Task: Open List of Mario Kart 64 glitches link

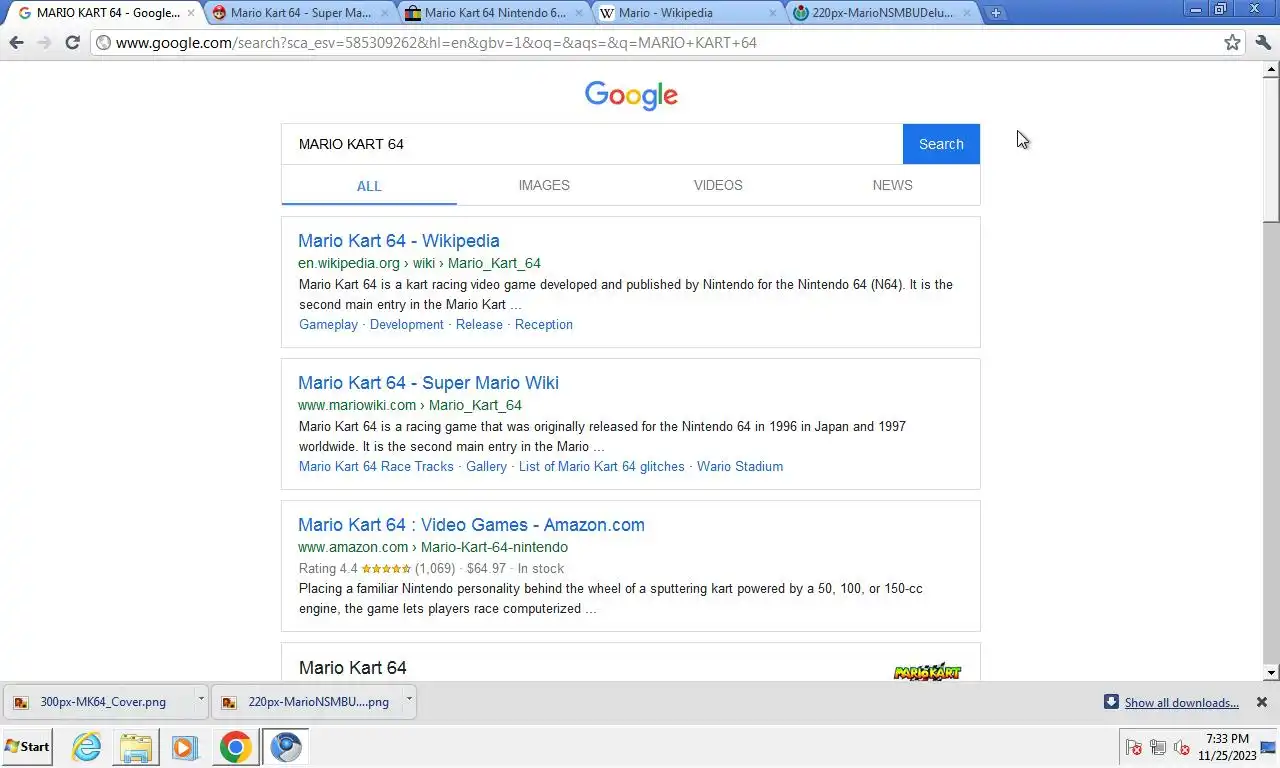Action: point(602,466)
